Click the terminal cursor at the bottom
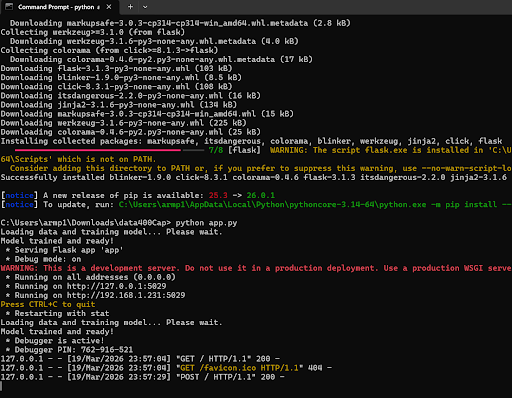This screenshot has height=398, width=512. pos(1,386)
